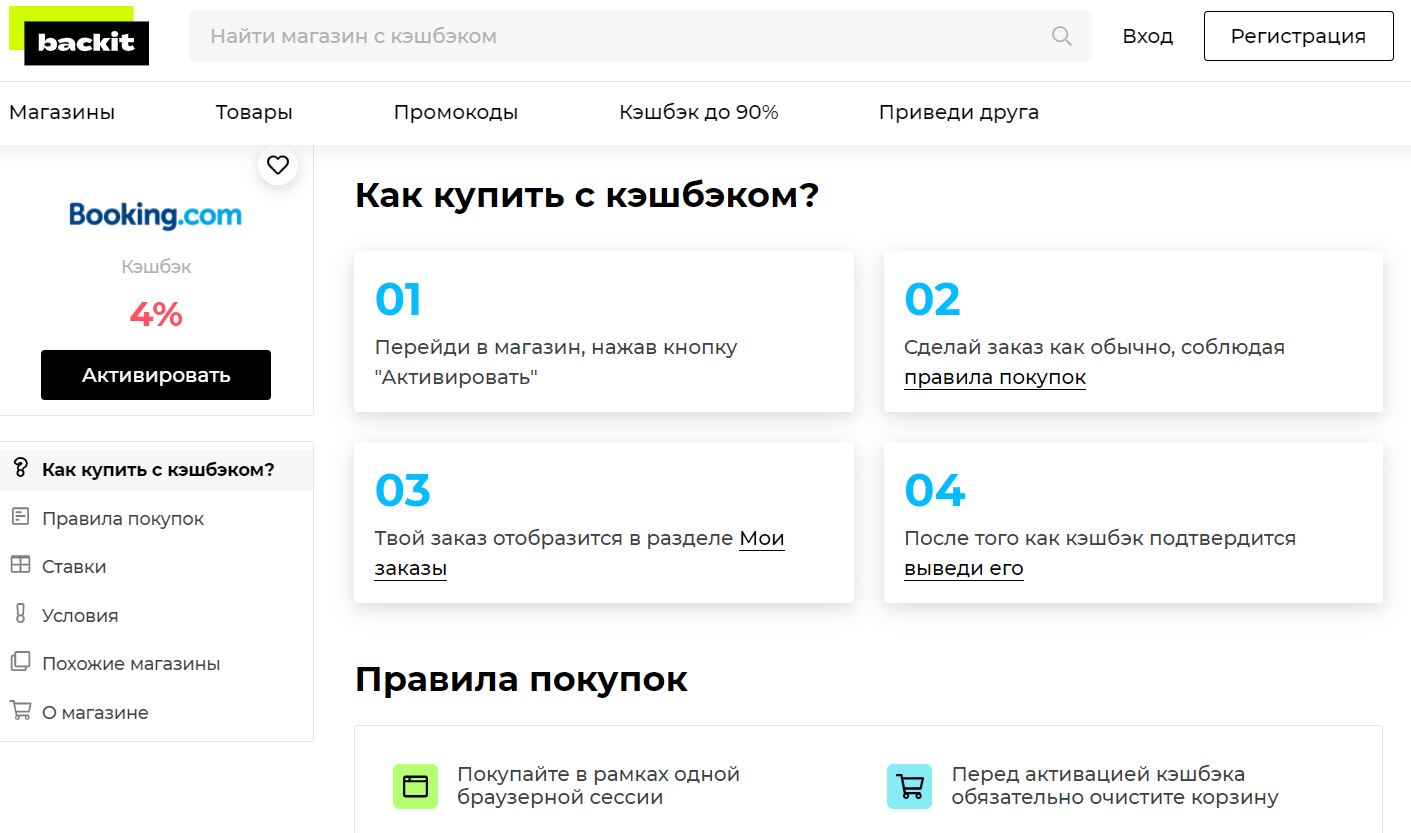The height and width of the screenshot is (833, 1411).
Task: Click the Booking.com logo
Action: click(x=156, y=215)
